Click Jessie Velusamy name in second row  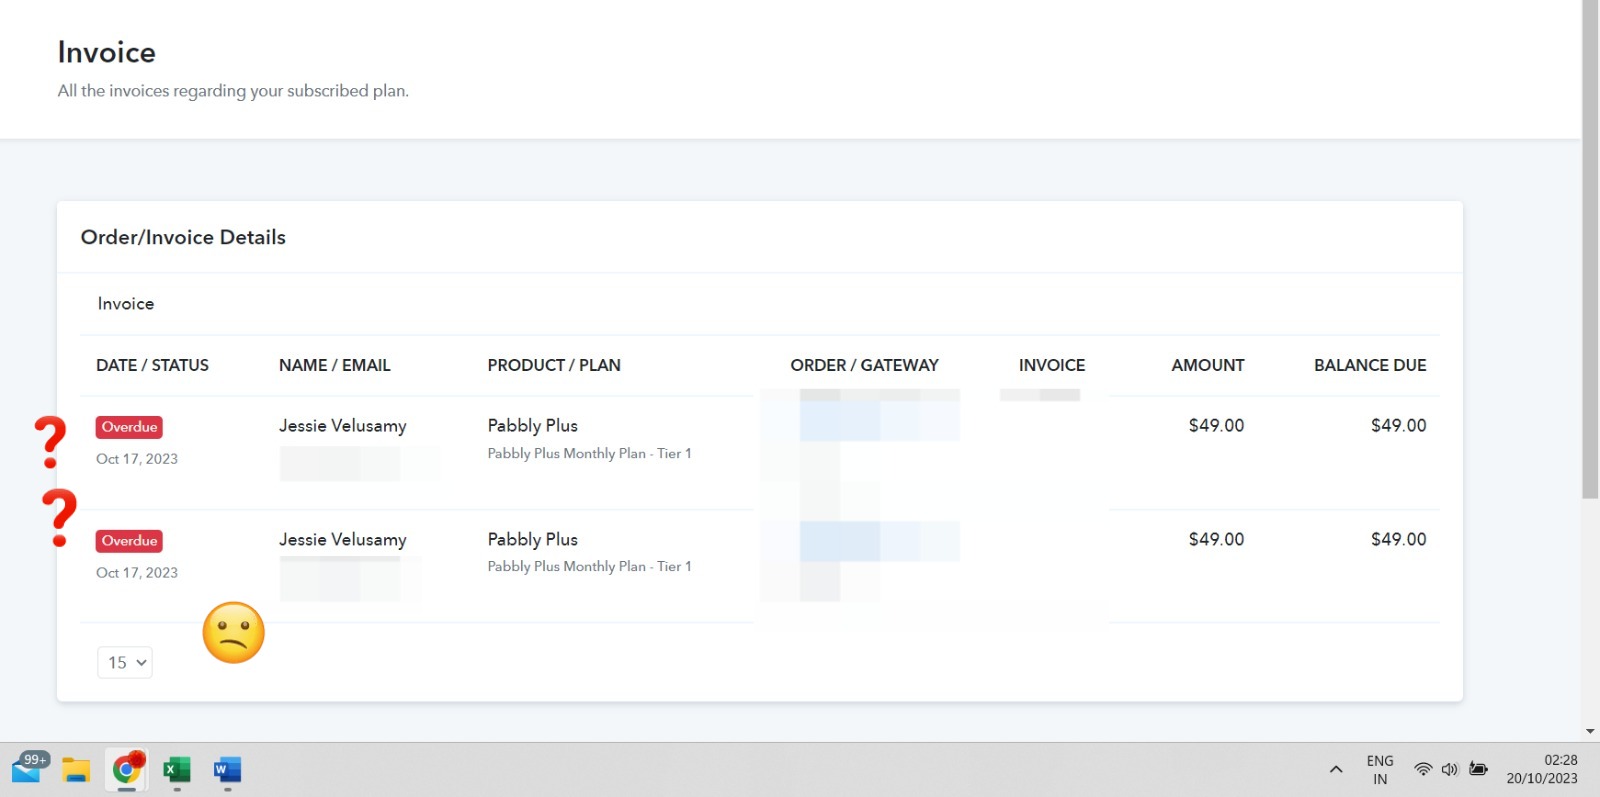tap(343, 540)
